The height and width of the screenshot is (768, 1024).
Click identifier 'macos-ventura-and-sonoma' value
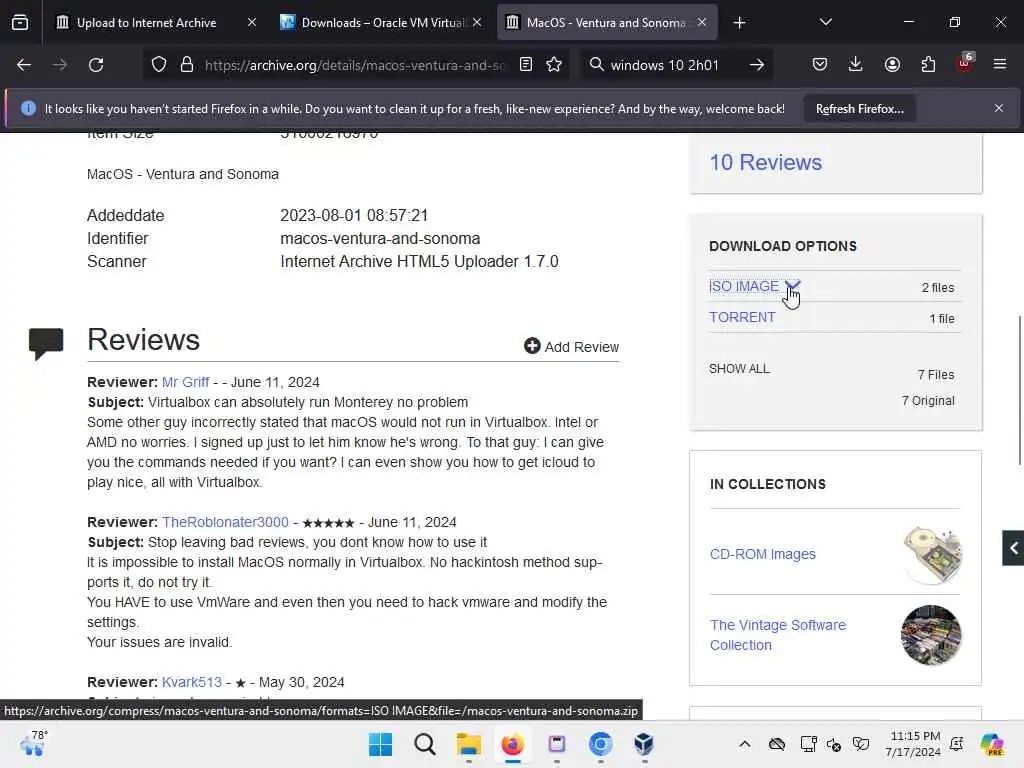pyautogui.click(x=380, y=238)
